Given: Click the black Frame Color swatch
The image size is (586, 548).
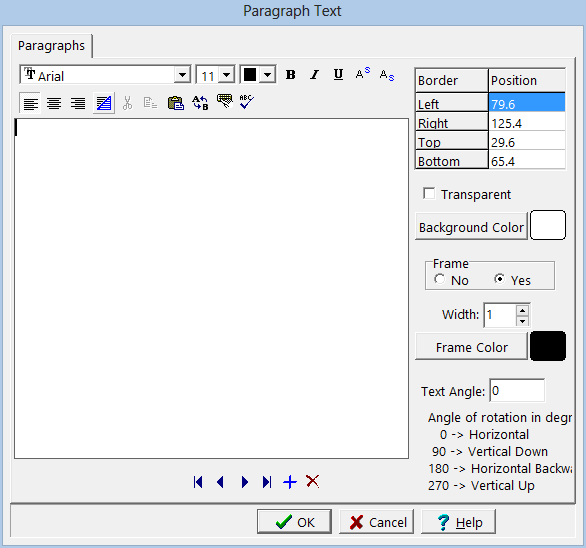Looking at the screenshot, I should [x=548, y=346].
